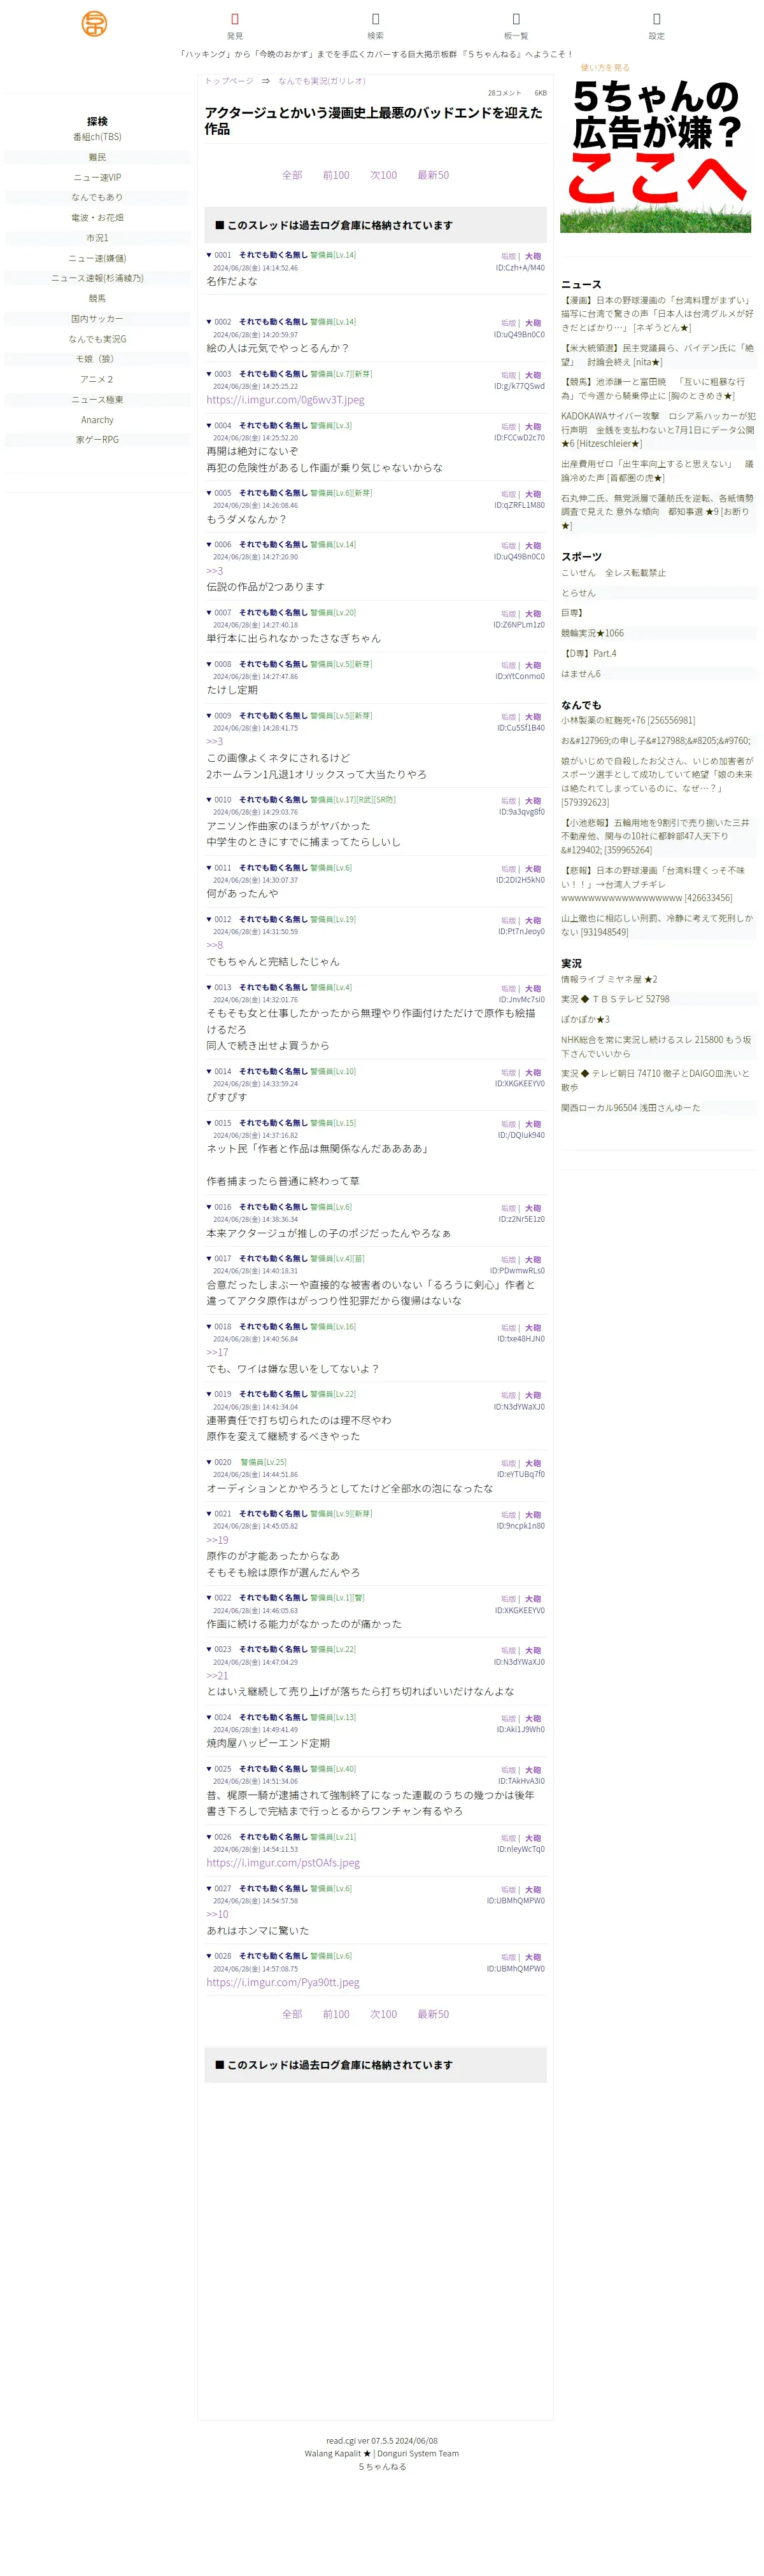Expand the ▼ menu of post 0010
The height and width of the screenshot is (2576, 764).
click(209, 800)
